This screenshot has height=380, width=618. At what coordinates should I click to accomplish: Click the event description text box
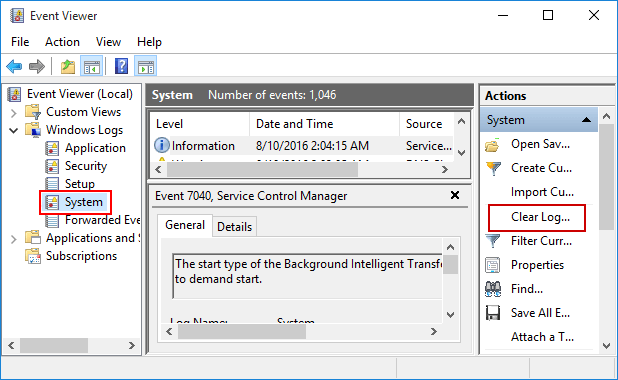tap(308, 276)
